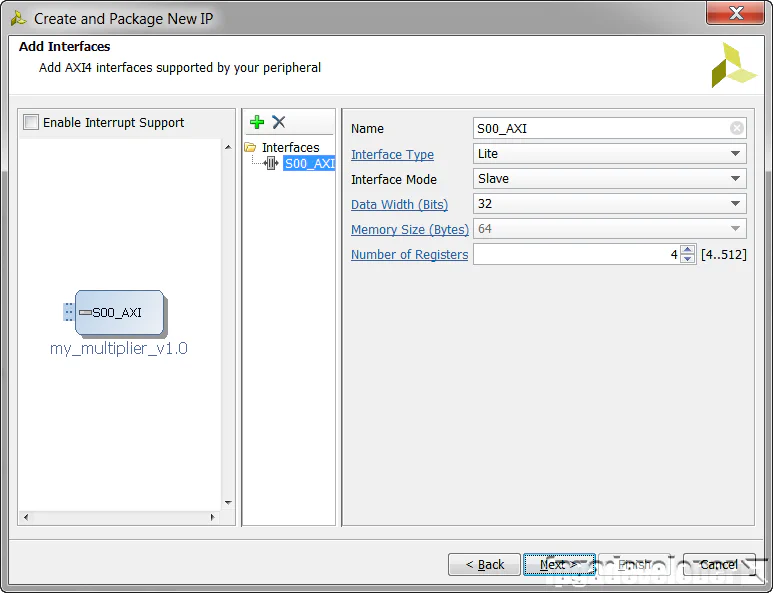Open the Data Width (Bits) link
The image size is (773, 593).
[x=399, y=205]
